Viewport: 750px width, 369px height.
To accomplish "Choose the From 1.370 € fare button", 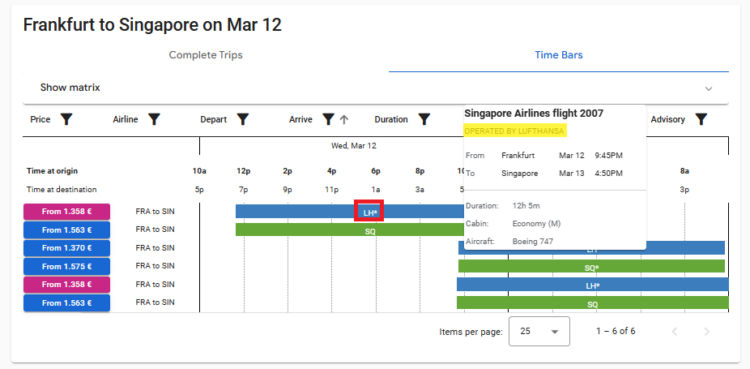I will 66,248.
